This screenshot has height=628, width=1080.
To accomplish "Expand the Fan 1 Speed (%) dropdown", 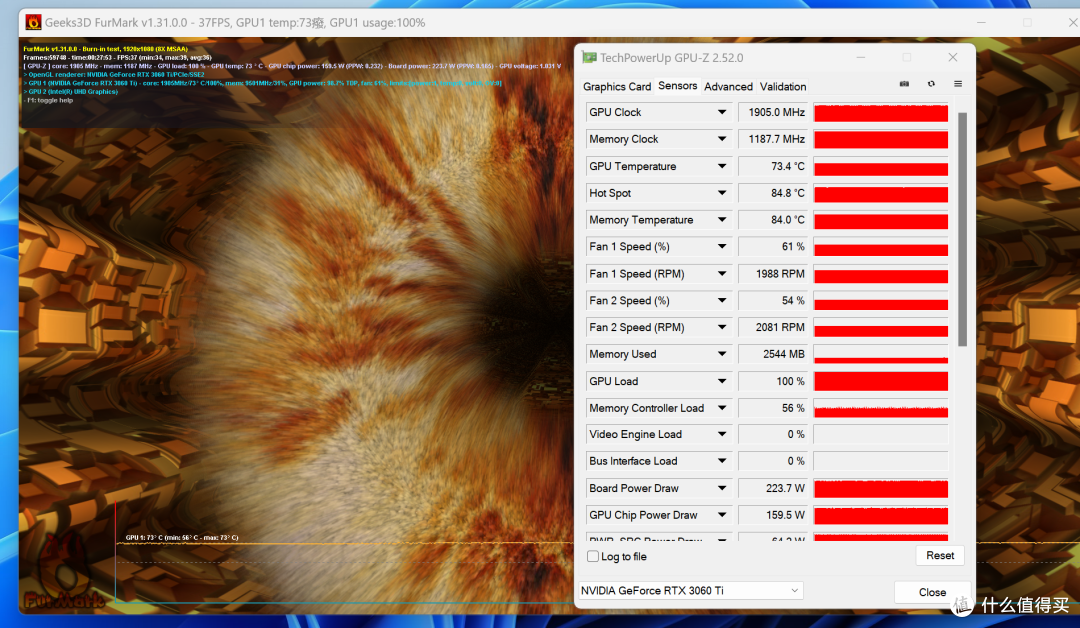I will pos(722,247).
